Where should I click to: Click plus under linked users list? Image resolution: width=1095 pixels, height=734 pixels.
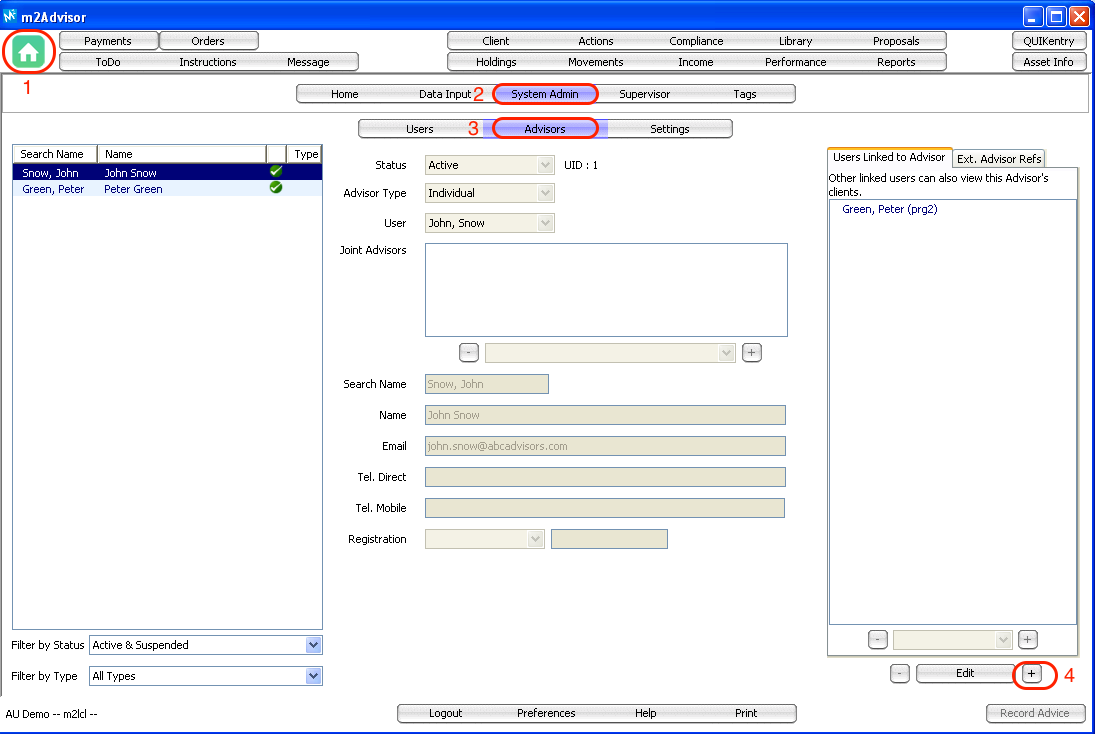pos(1028,639)
